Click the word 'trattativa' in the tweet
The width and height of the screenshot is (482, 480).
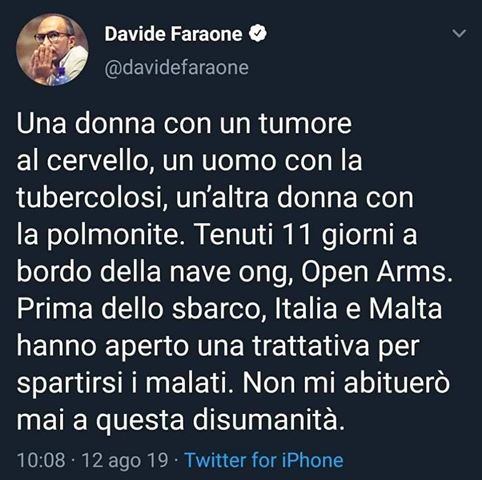311,346
